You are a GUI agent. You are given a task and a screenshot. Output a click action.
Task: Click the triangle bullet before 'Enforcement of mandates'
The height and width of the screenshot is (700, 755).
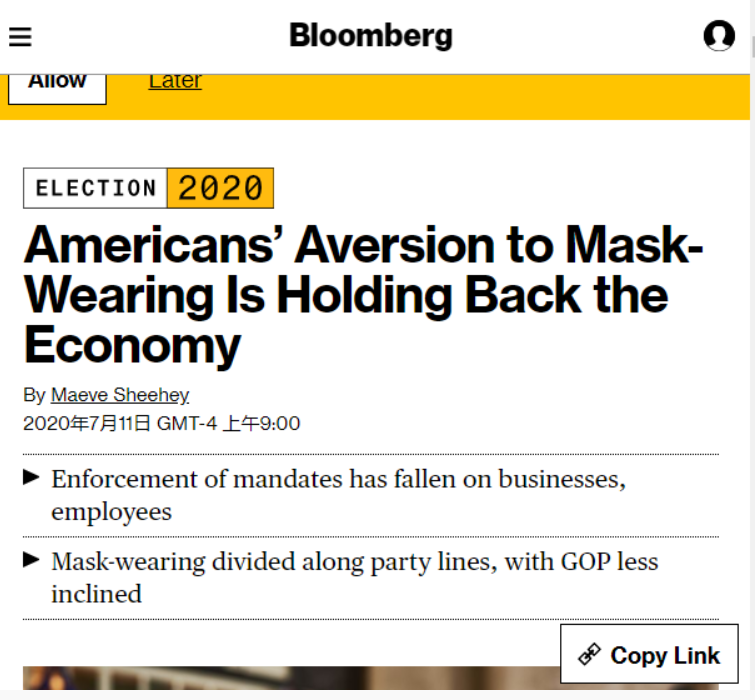(32, 477)
